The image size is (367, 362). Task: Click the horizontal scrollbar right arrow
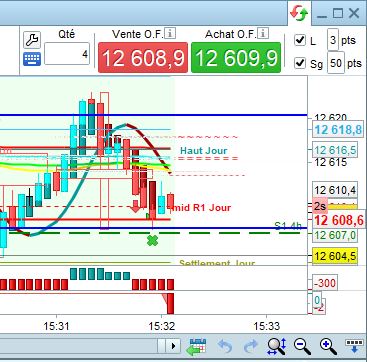point(173,346)
